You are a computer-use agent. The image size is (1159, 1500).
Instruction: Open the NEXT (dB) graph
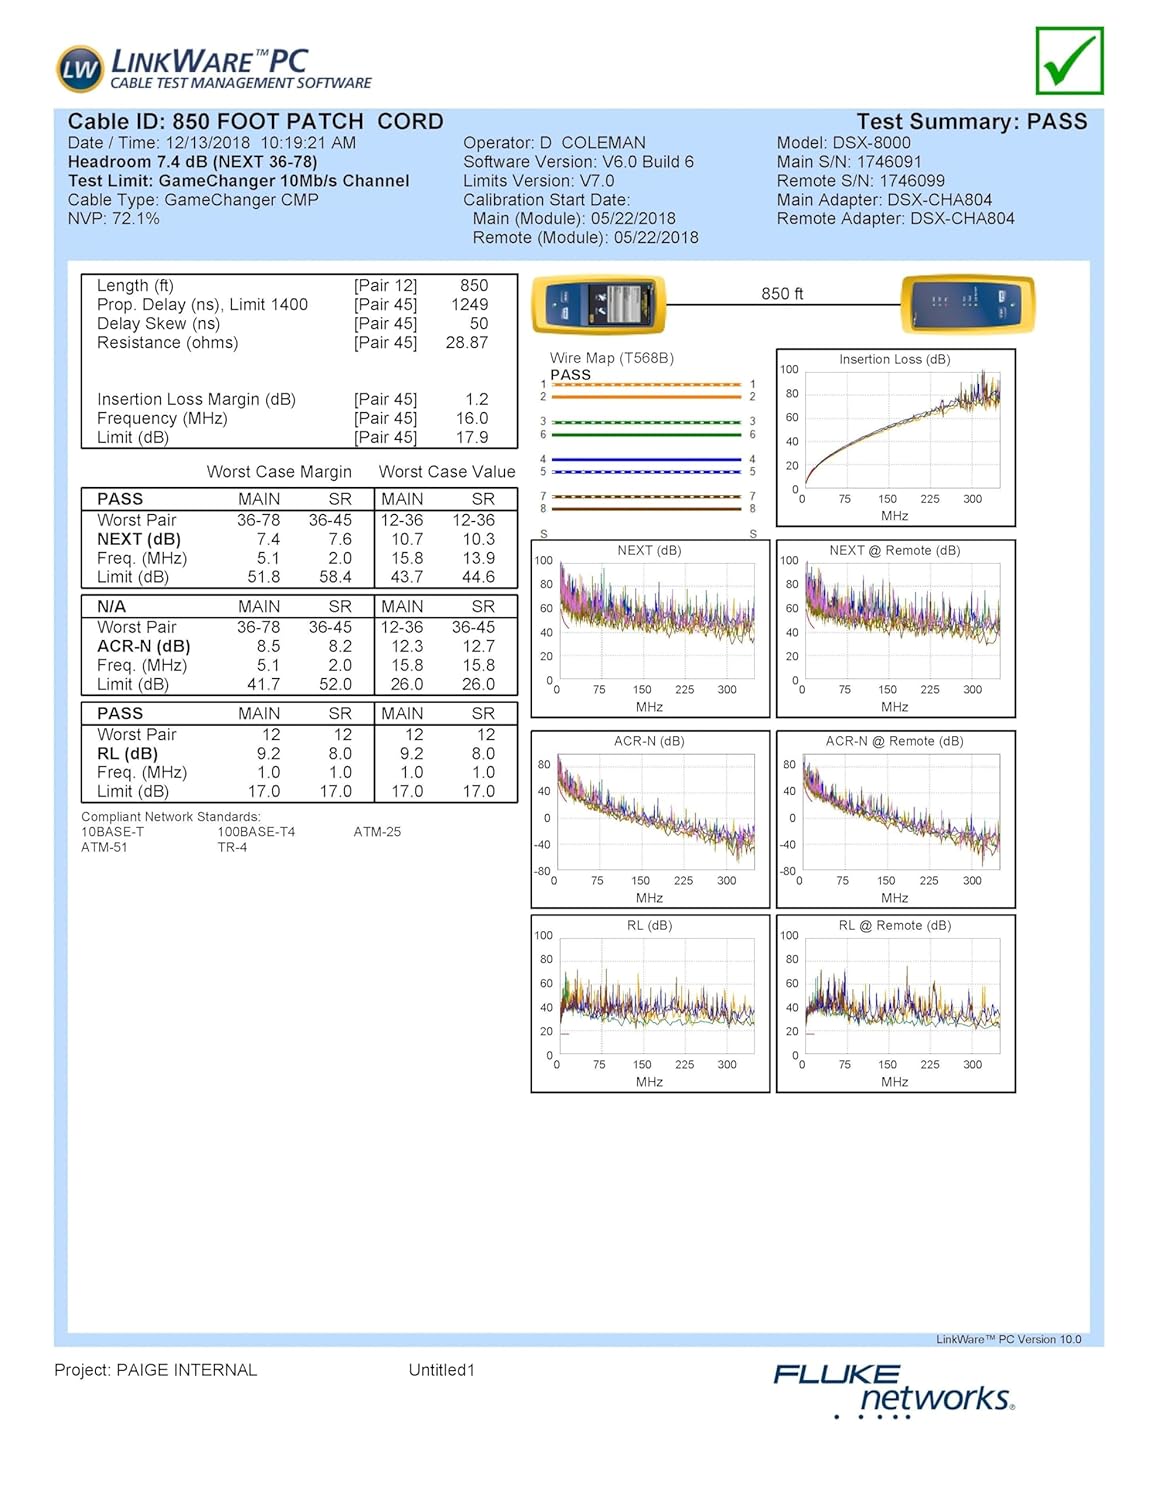click(x=650, y=629)
